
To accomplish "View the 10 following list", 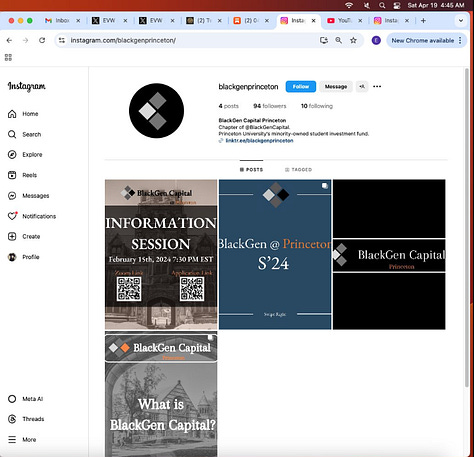I will point(317,106).
